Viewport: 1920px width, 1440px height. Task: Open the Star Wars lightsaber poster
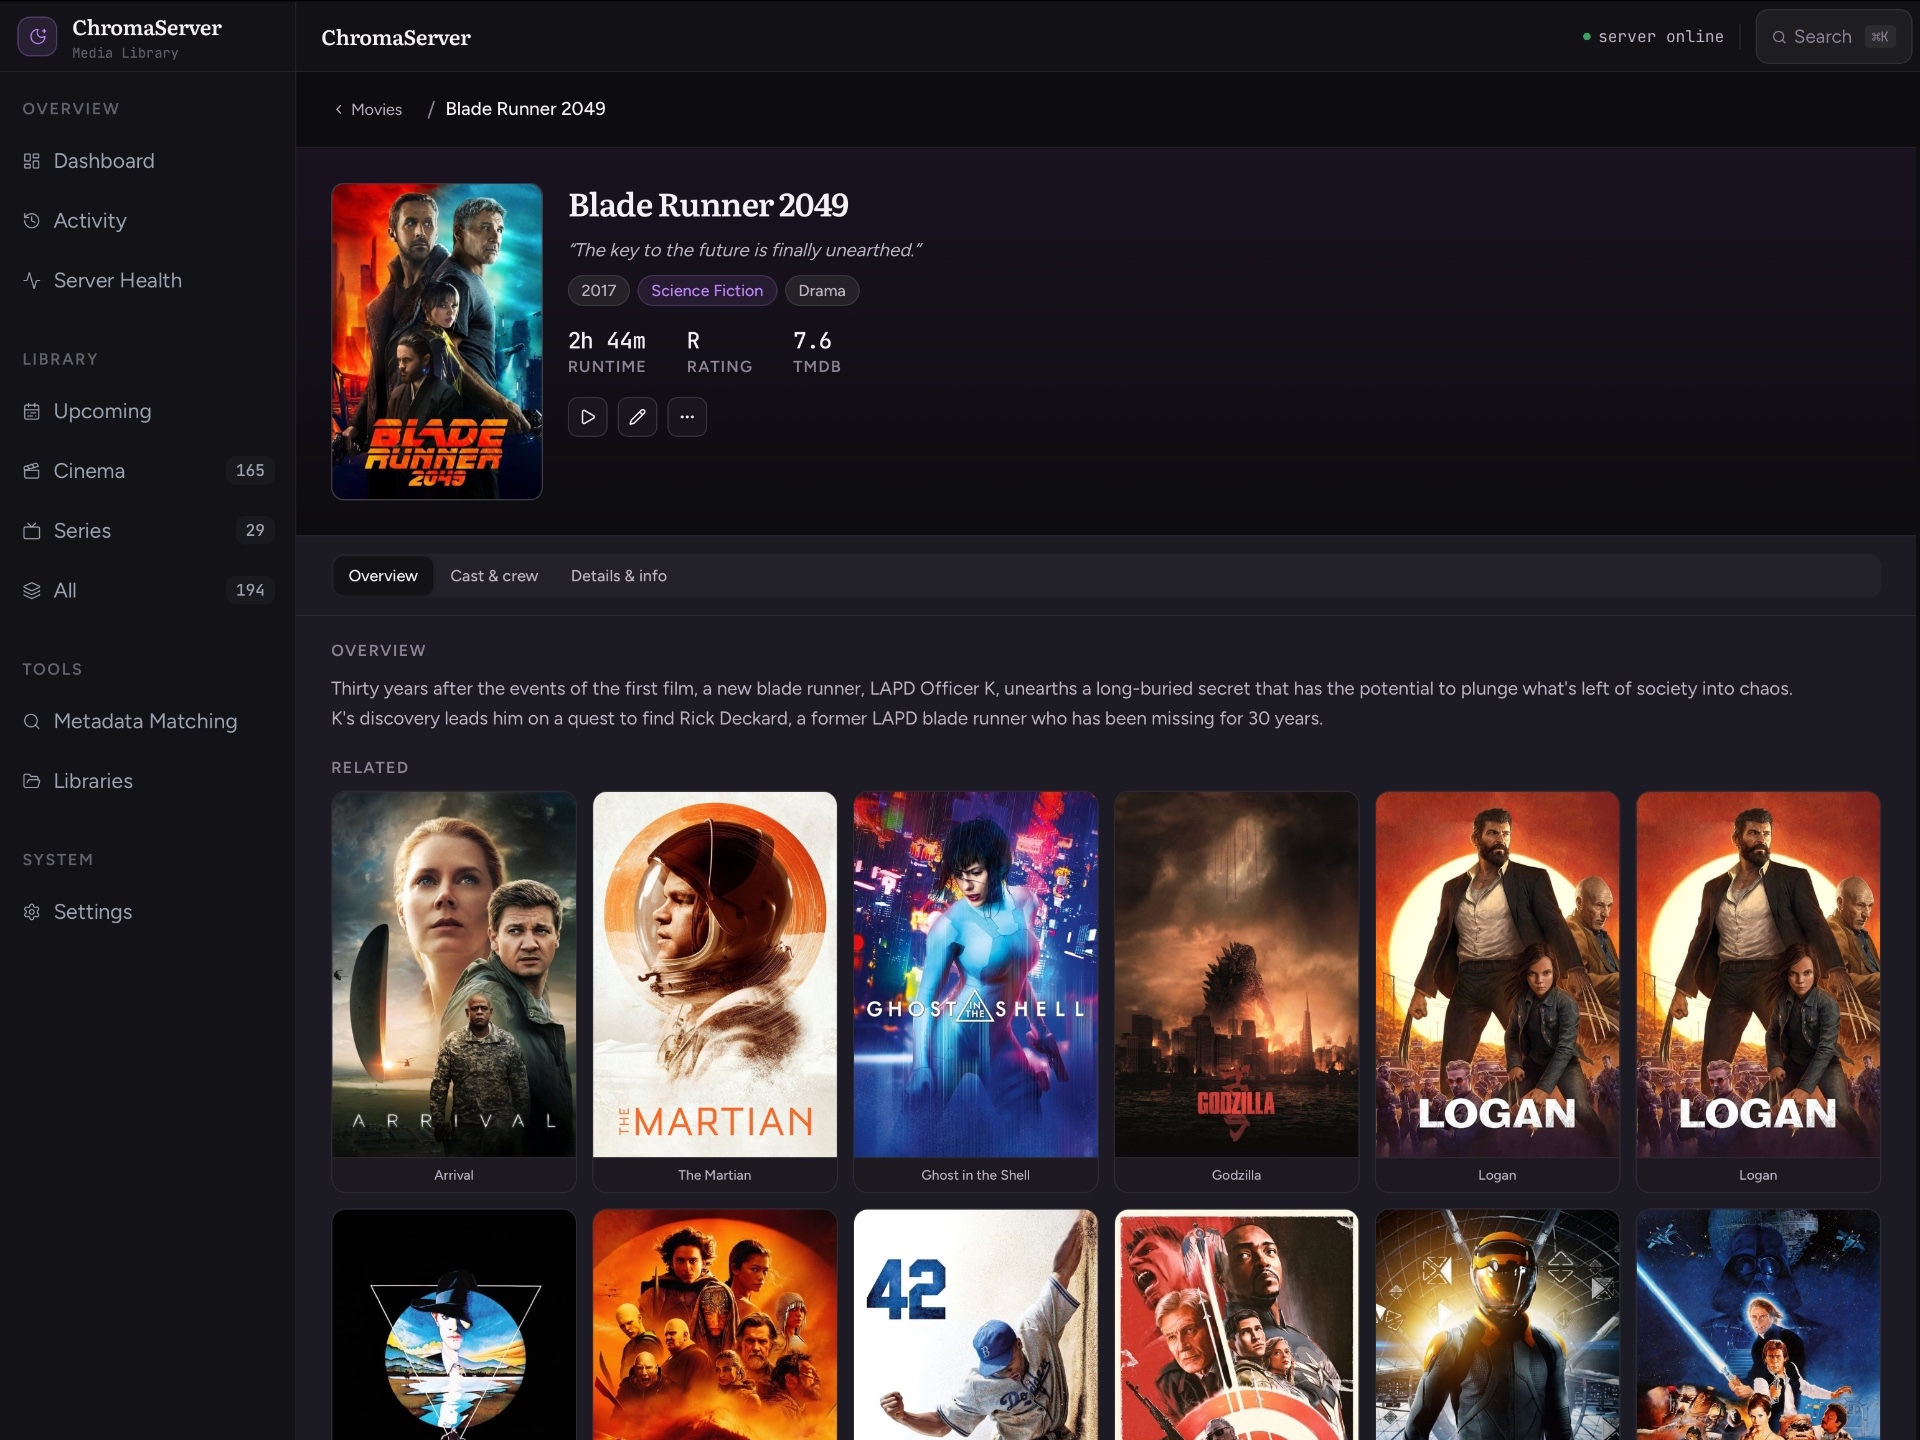pyautogui.click(x=1758, y=1325)
